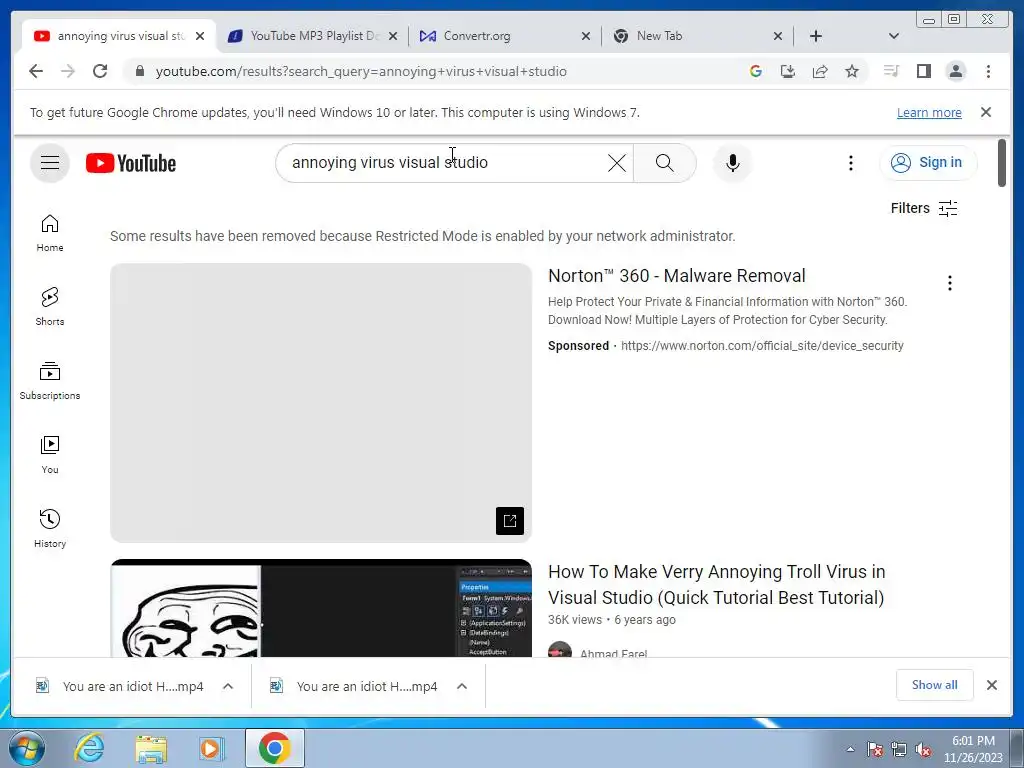Close the Convertr.org tab

tap(586, 36)
